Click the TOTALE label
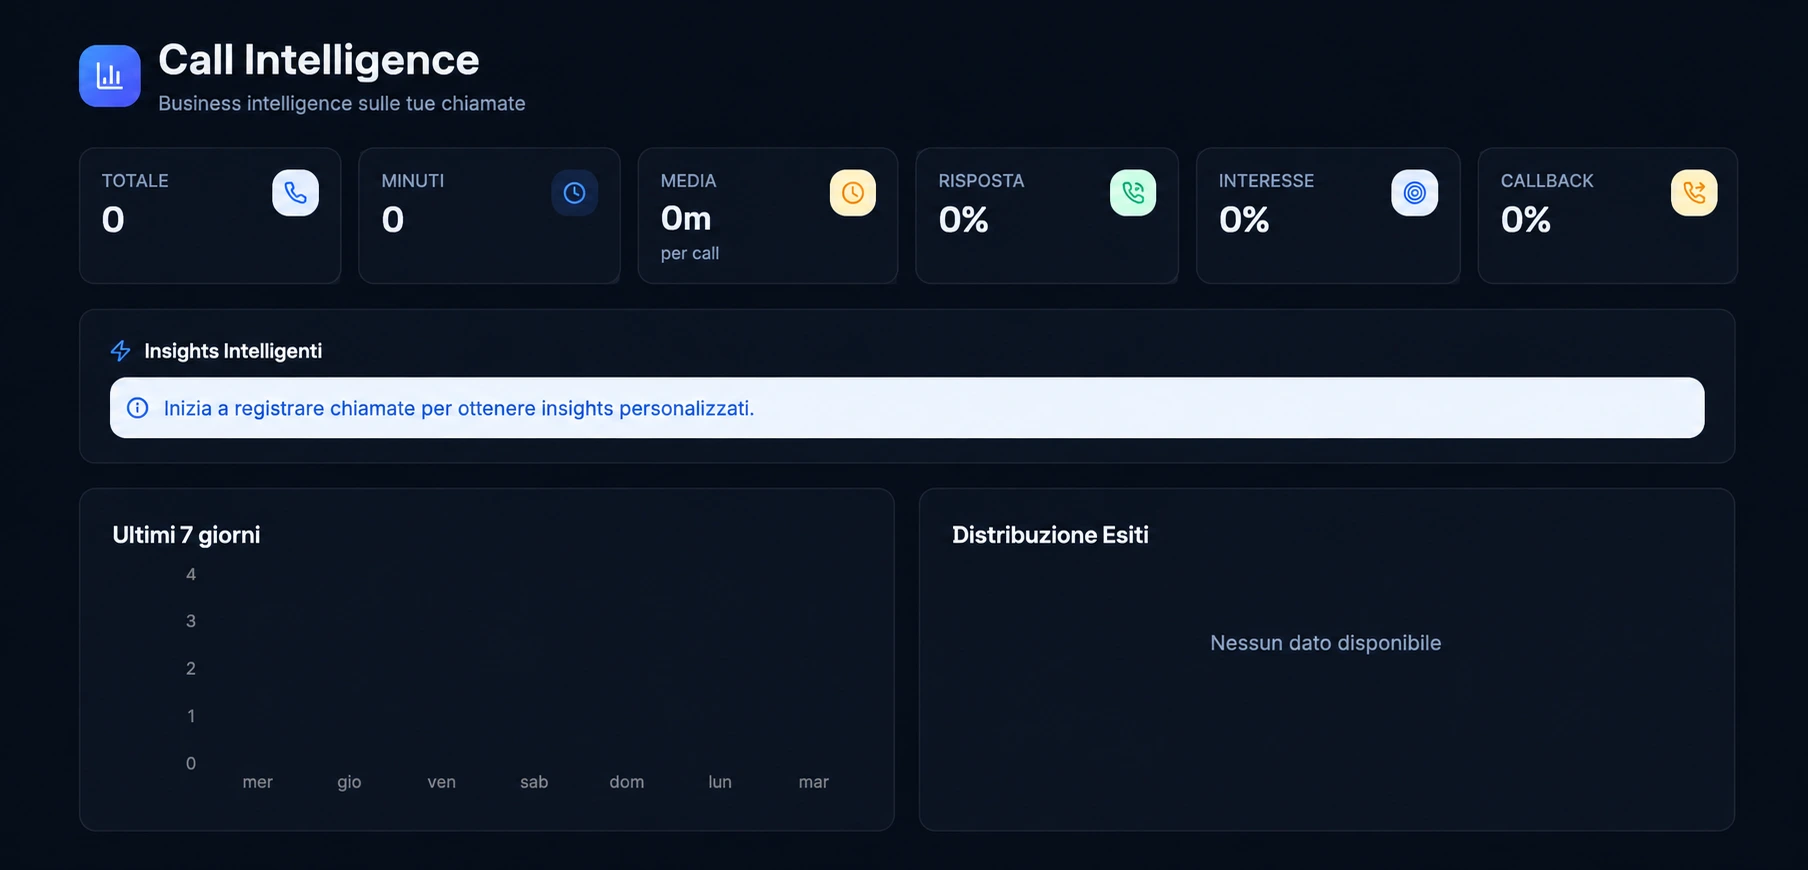This screenshot has width=1808, height=870. [135, 181]
